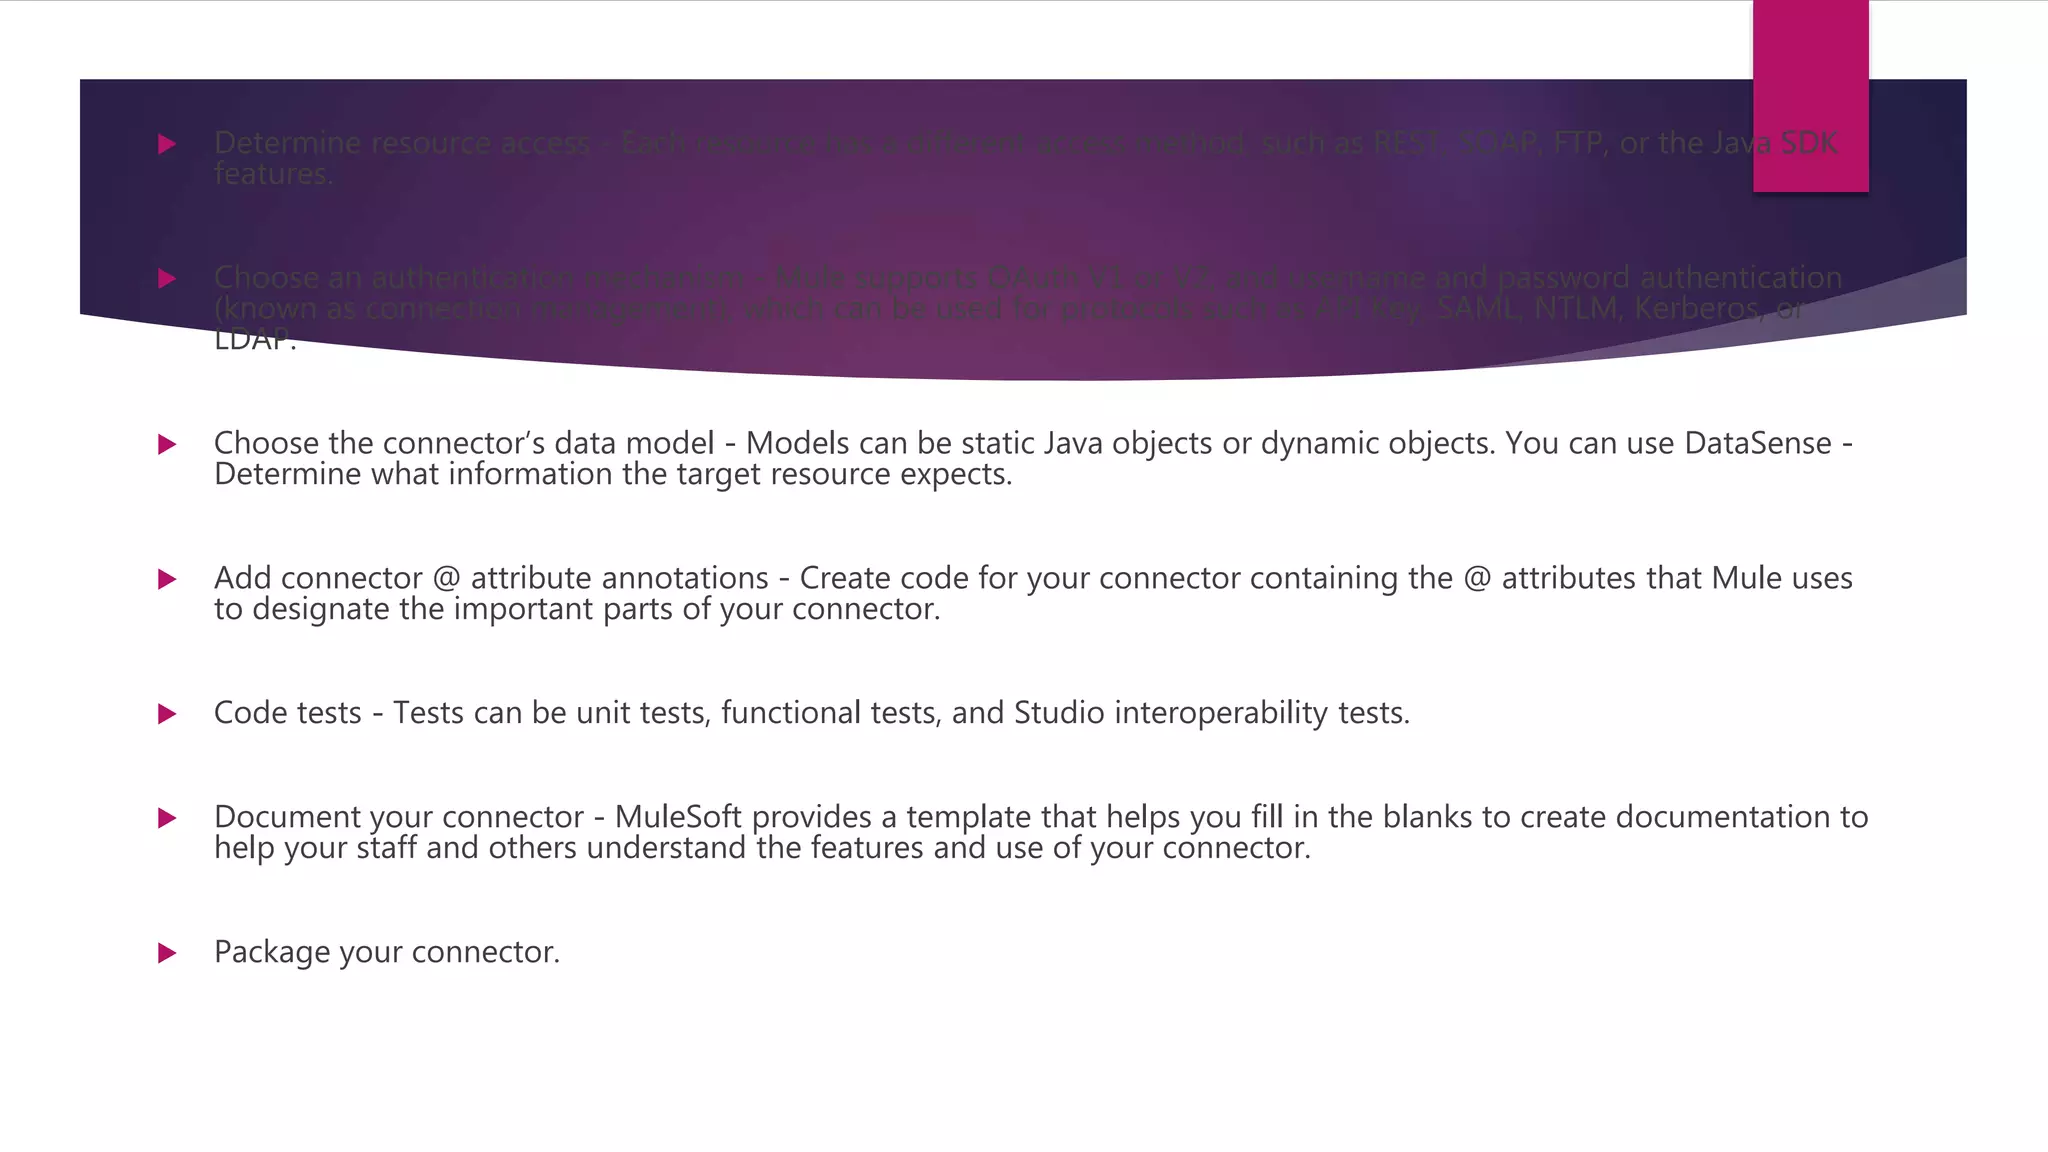Click bullet arrow beside 'Document your connector'

[167, 819]
